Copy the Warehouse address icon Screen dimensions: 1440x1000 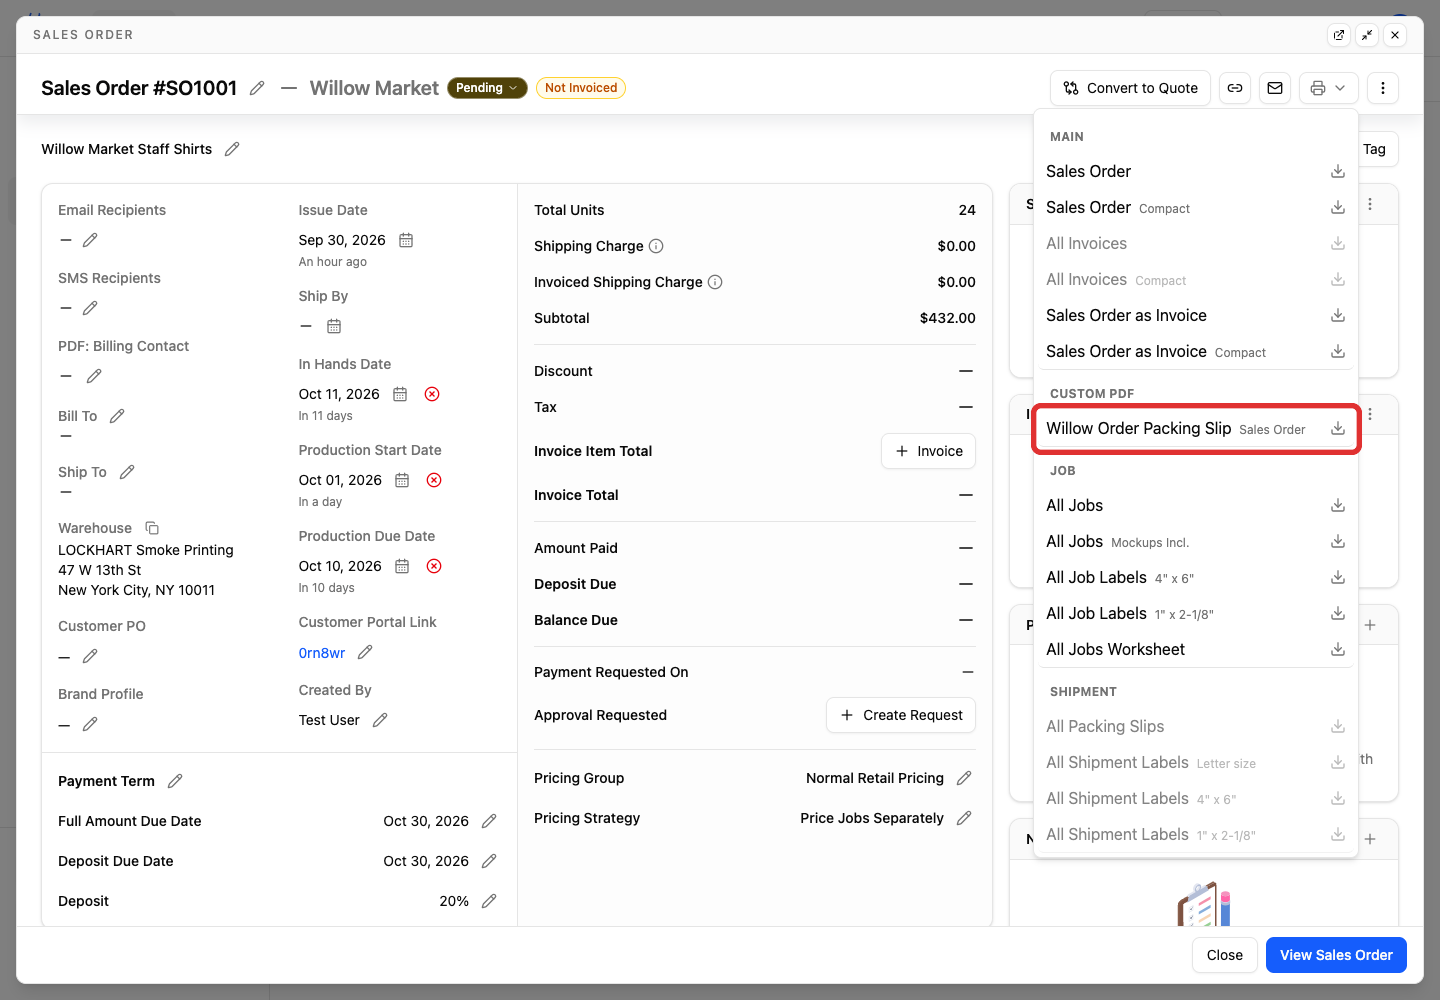point(152,528)
